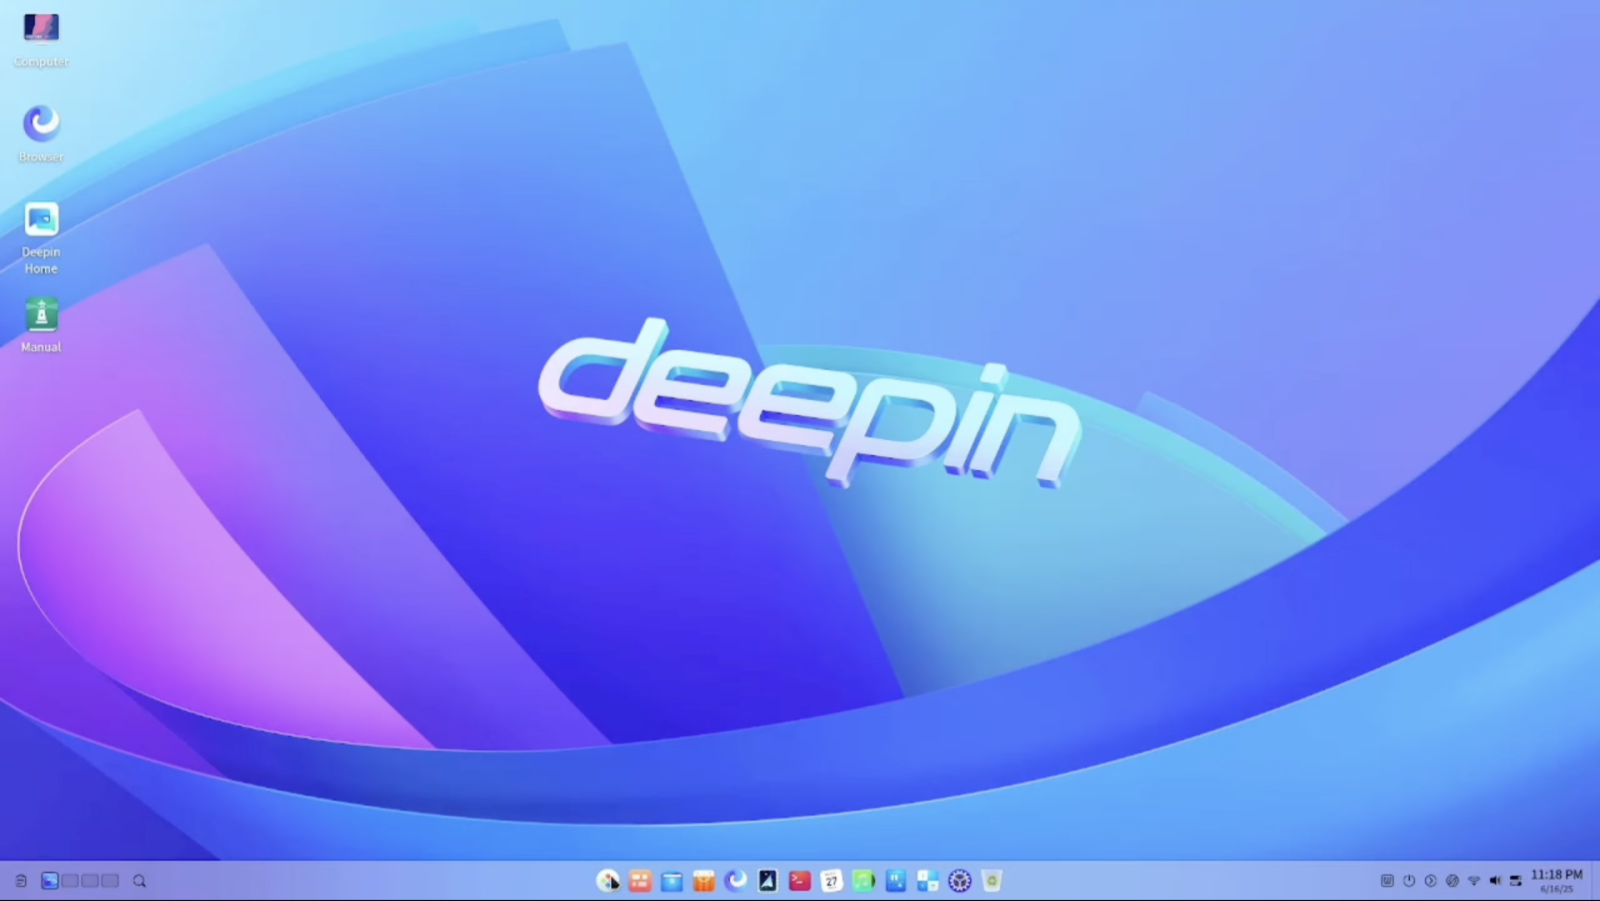The width and height of the screenshot is (1600, 901).
Task: Click the clipboard icon on the taskbar
Action: click(21, 881)
